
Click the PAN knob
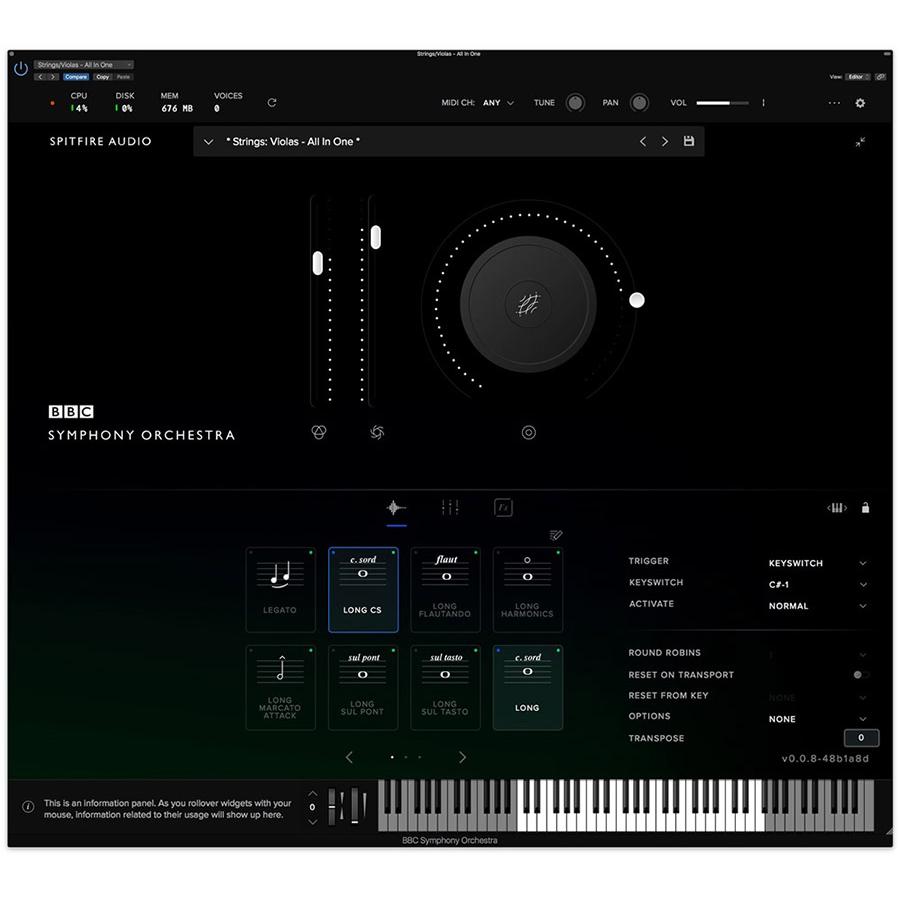(639, 103)
